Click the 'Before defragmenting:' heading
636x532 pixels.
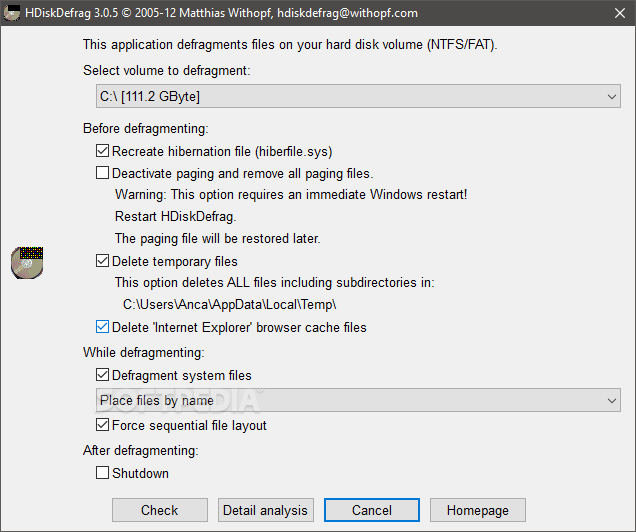pos(146,129)
